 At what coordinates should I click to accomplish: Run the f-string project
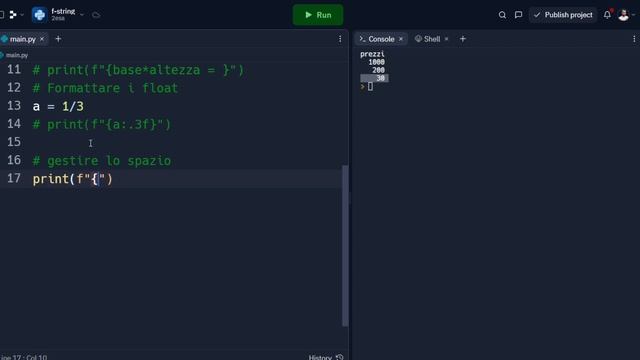[x=318, y=15]
